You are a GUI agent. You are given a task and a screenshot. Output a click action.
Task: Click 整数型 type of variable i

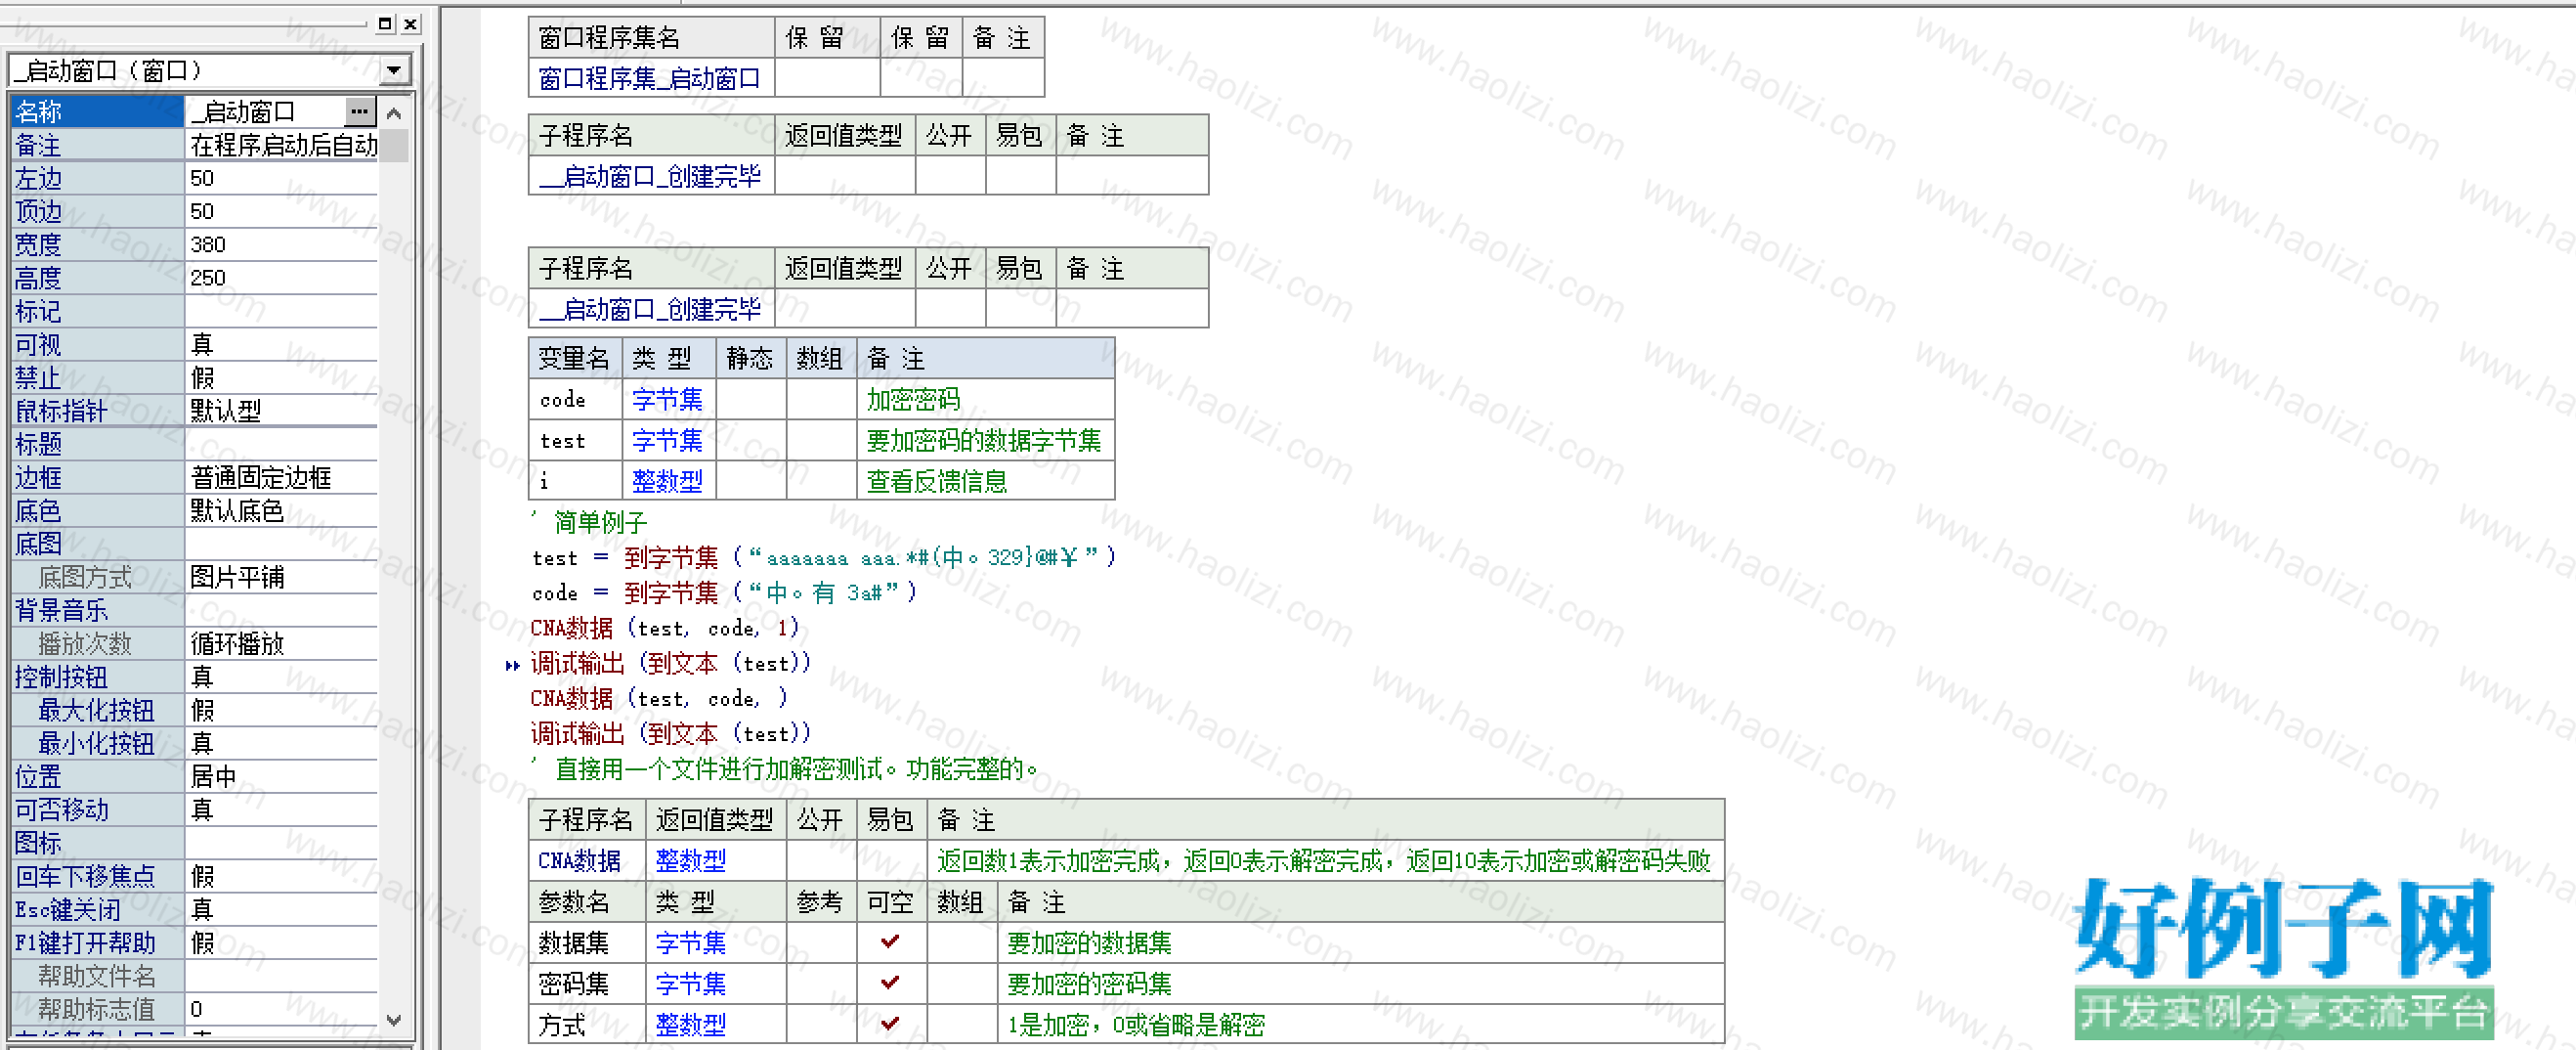668,481
